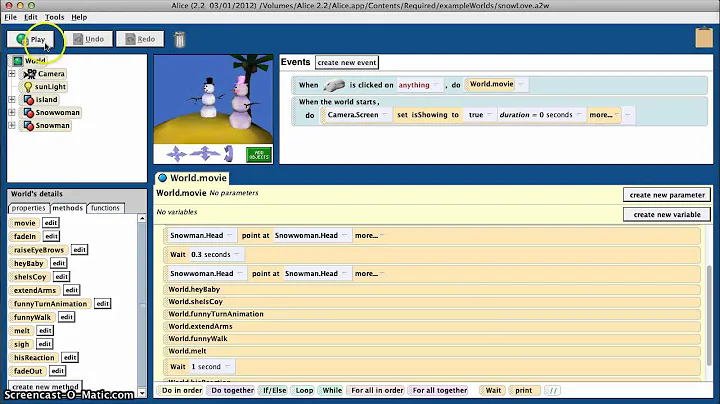The height and width of the screenshot is (404, 720).
Task: Click edit next to movie method
Action: pos(51,223)
